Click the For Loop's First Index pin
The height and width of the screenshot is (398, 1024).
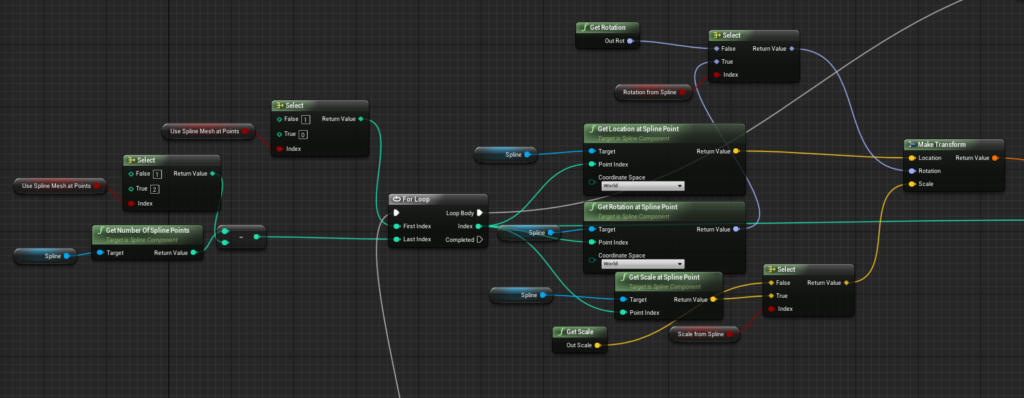pos(396,226)
